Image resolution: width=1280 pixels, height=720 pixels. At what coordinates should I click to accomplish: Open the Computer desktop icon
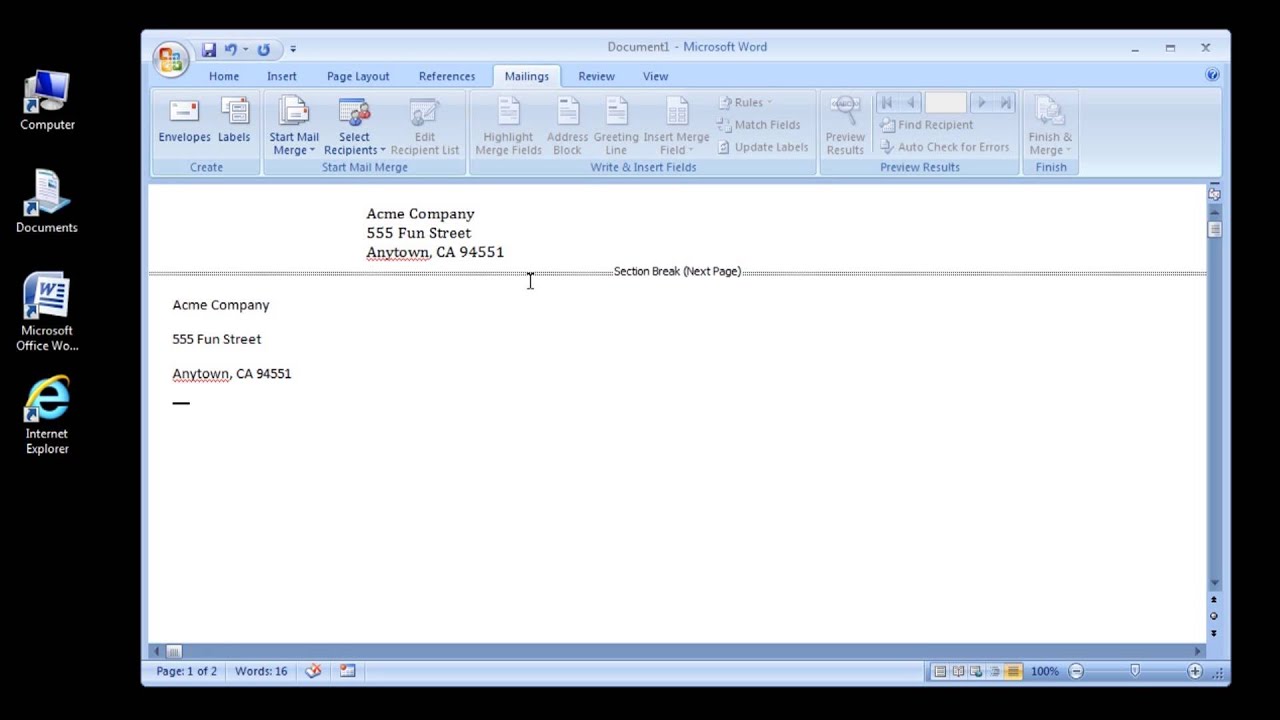(47, 102)
